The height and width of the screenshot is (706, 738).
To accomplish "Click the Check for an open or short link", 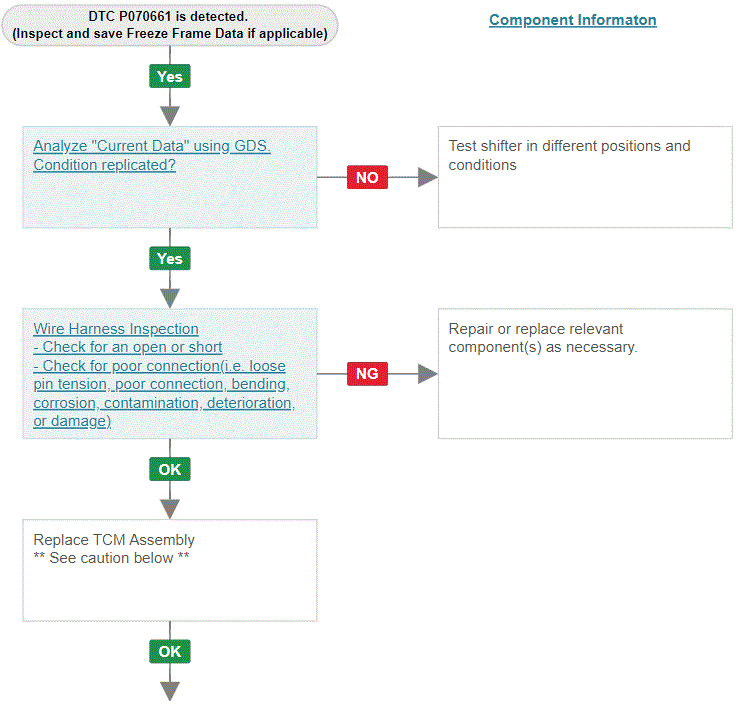I will tap(128, 347).
